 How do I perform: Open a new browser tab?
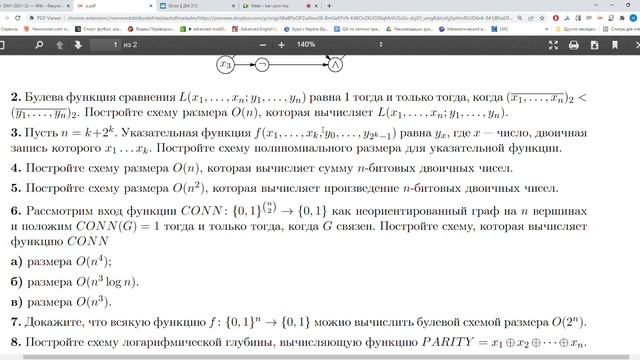pos(329,6)
